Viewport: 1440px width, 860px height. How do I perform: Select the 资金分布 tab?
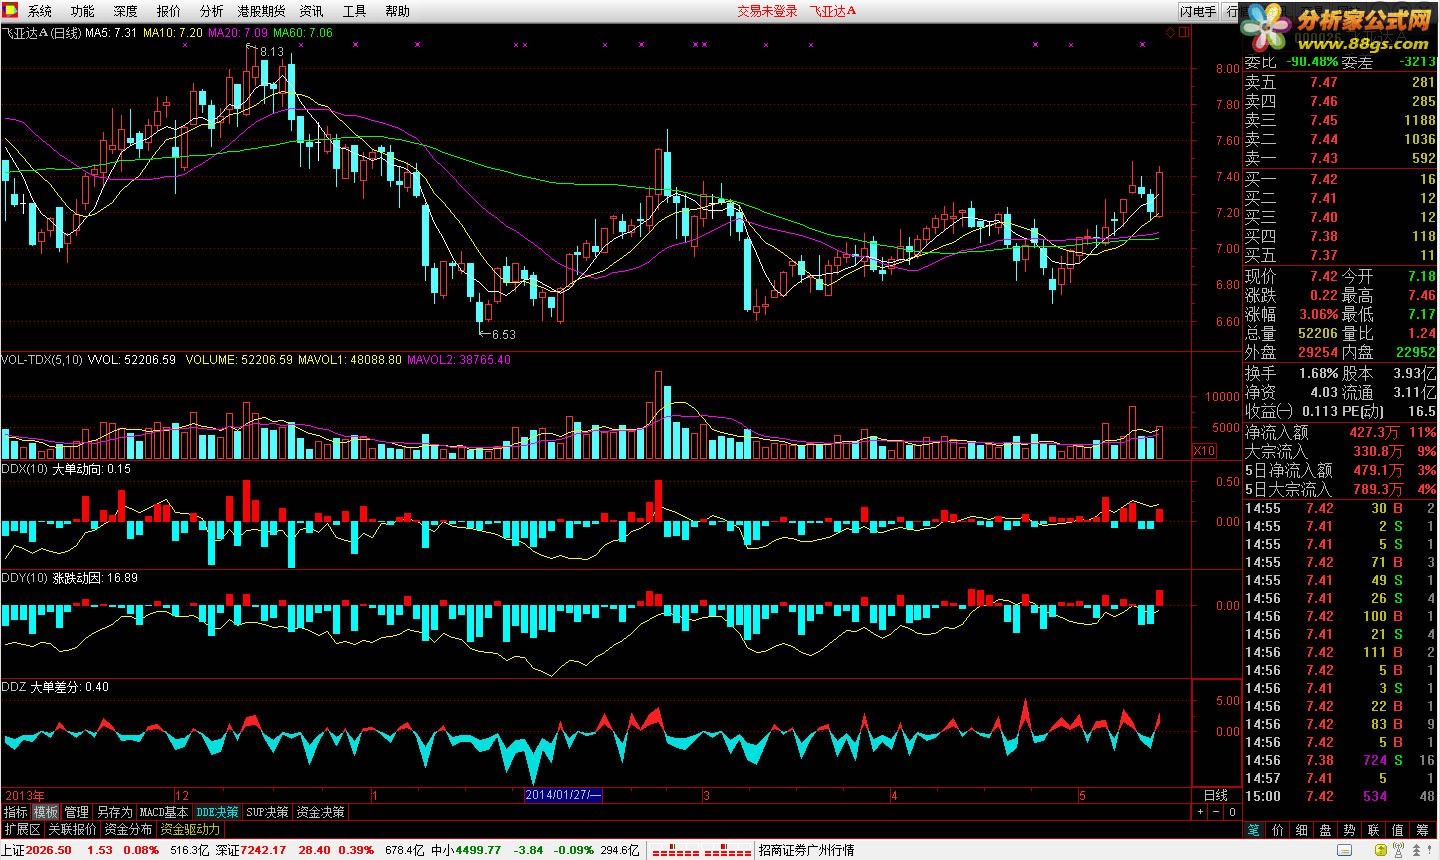(x=128, y=829)
